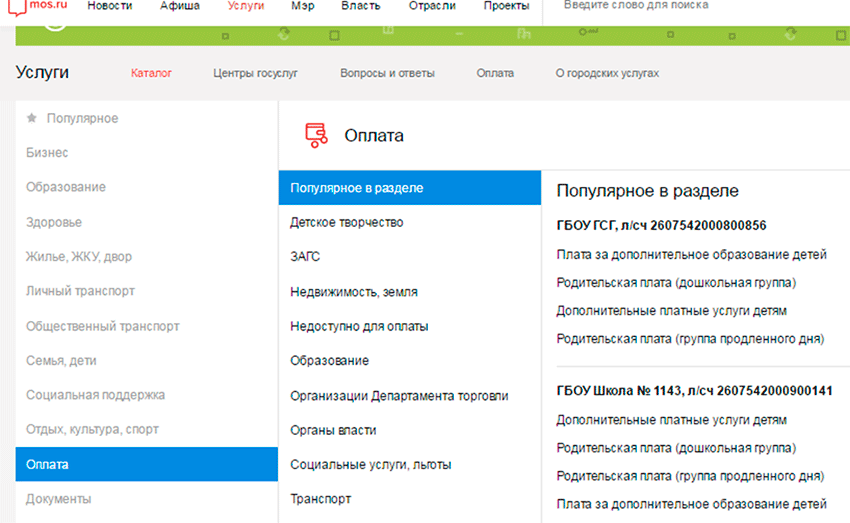Open Родительская плата (дошкольная группа) under Школа 1143
This screenshot has width=850, height=523.
[676, 448]
